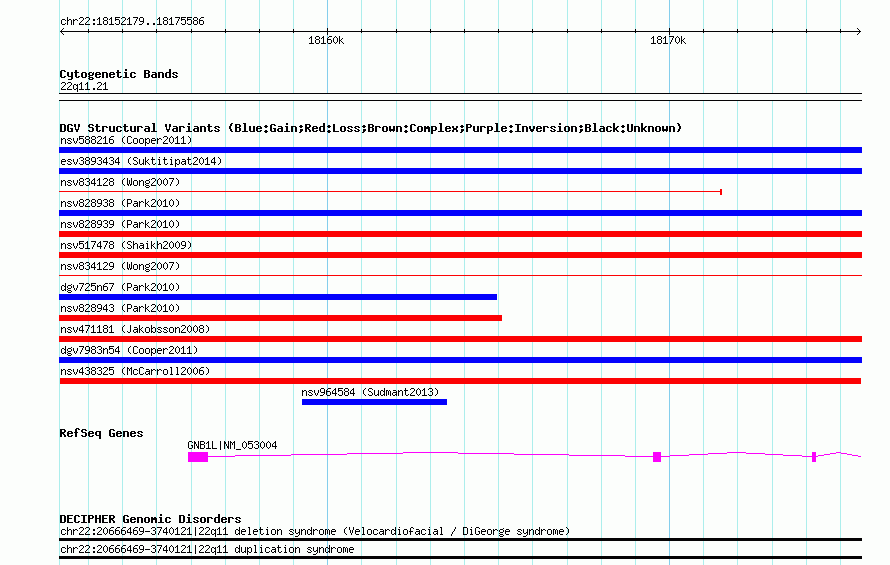Click the 18170k ruler tick label
The width and height of the screenshot is (890, 565).
(668, 40)
